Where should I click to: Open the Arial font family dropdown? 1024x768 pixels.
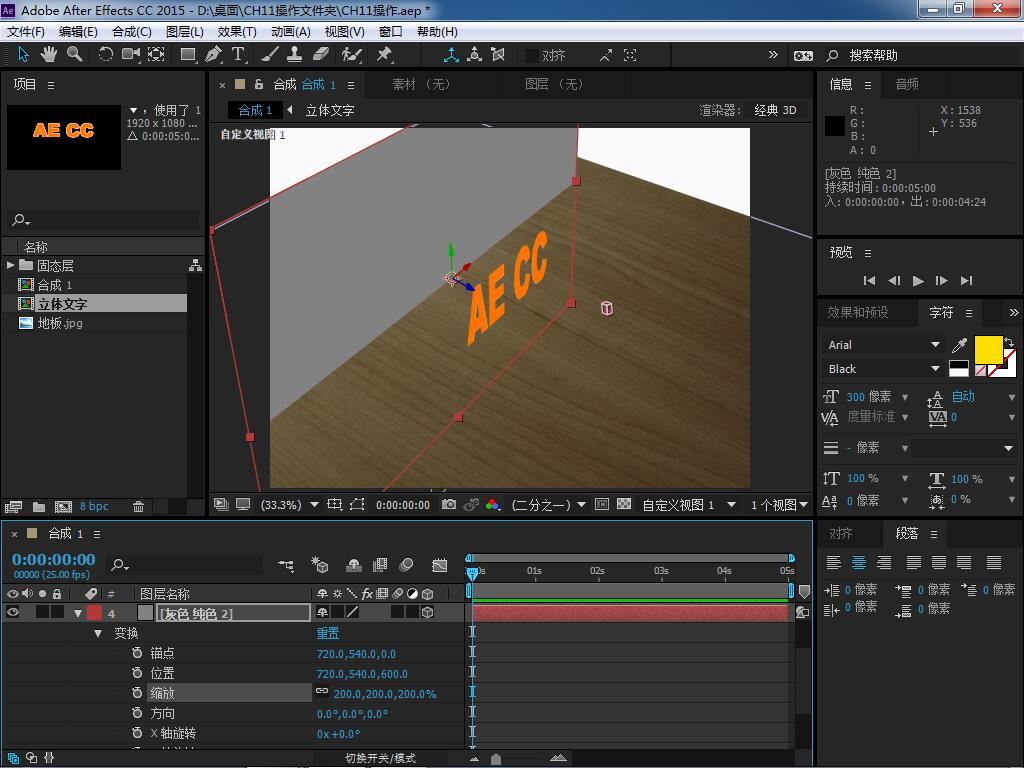point(882,345)
